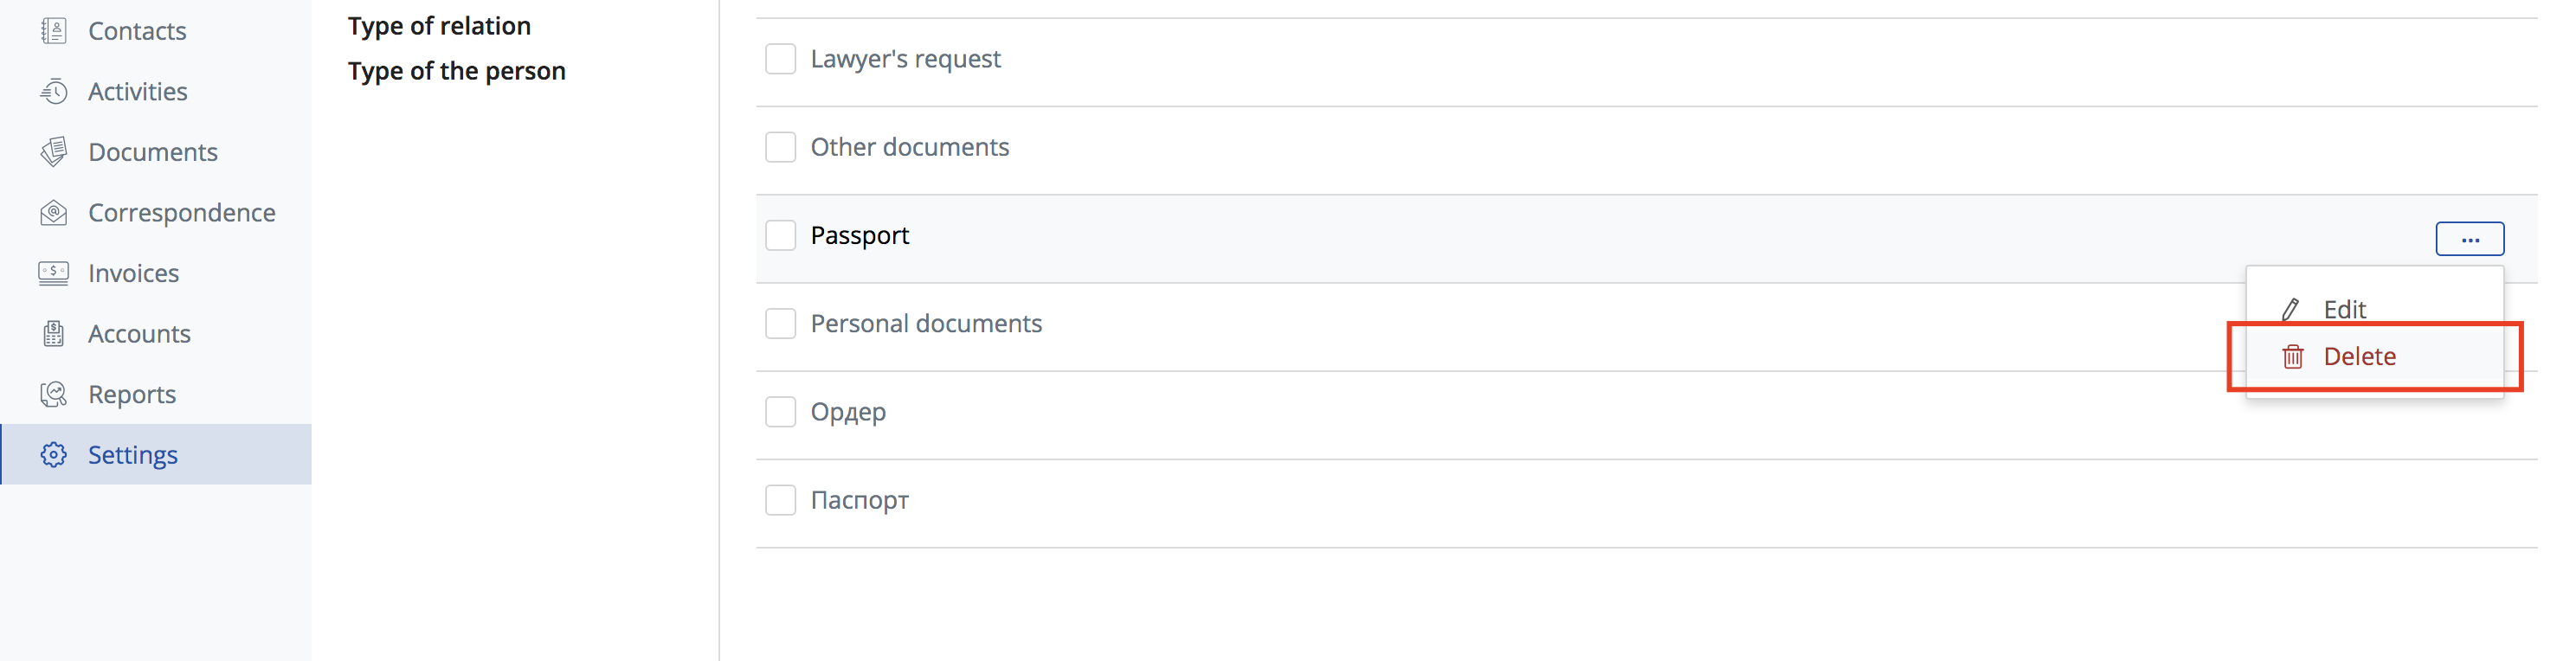
Task: Toggle the Ордер checkbox
Action: coord(780,411)
